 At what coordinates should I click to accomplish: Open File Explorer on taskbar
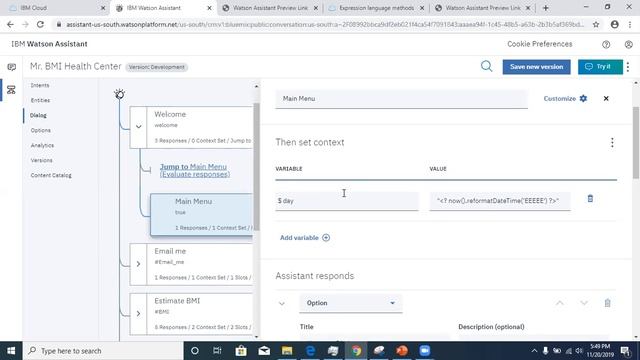coord(287,351)
